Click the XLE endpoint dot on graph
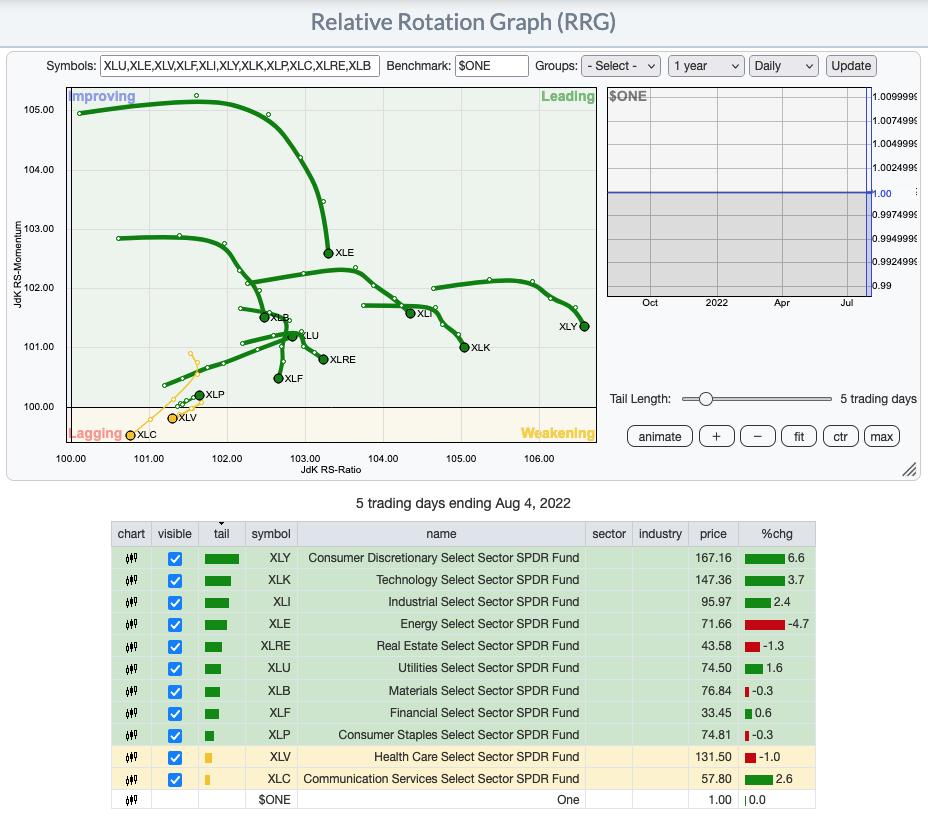Viewport: 928px width, 817px height. (x=328, y=253)
